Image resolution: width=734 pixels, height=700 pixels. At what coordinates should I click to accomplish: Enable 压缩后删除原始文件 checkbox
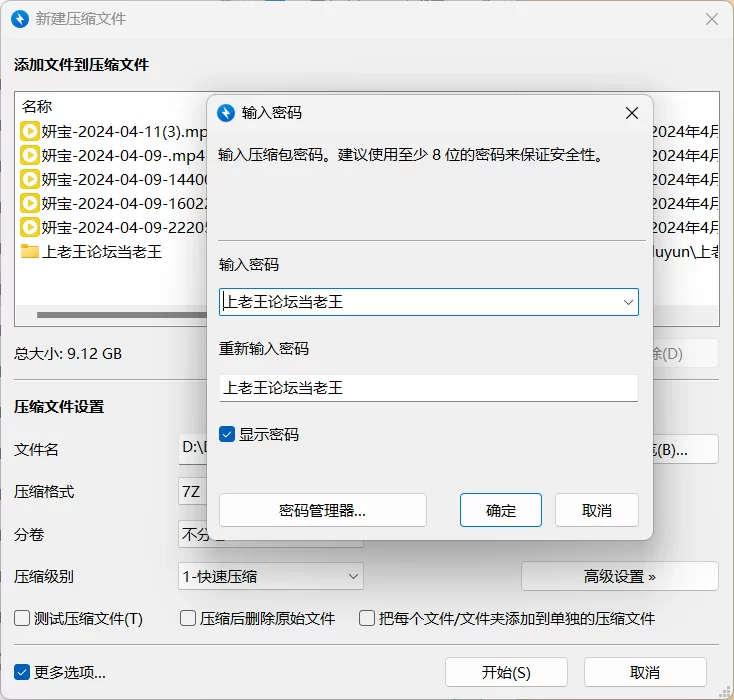click(188, 618)
